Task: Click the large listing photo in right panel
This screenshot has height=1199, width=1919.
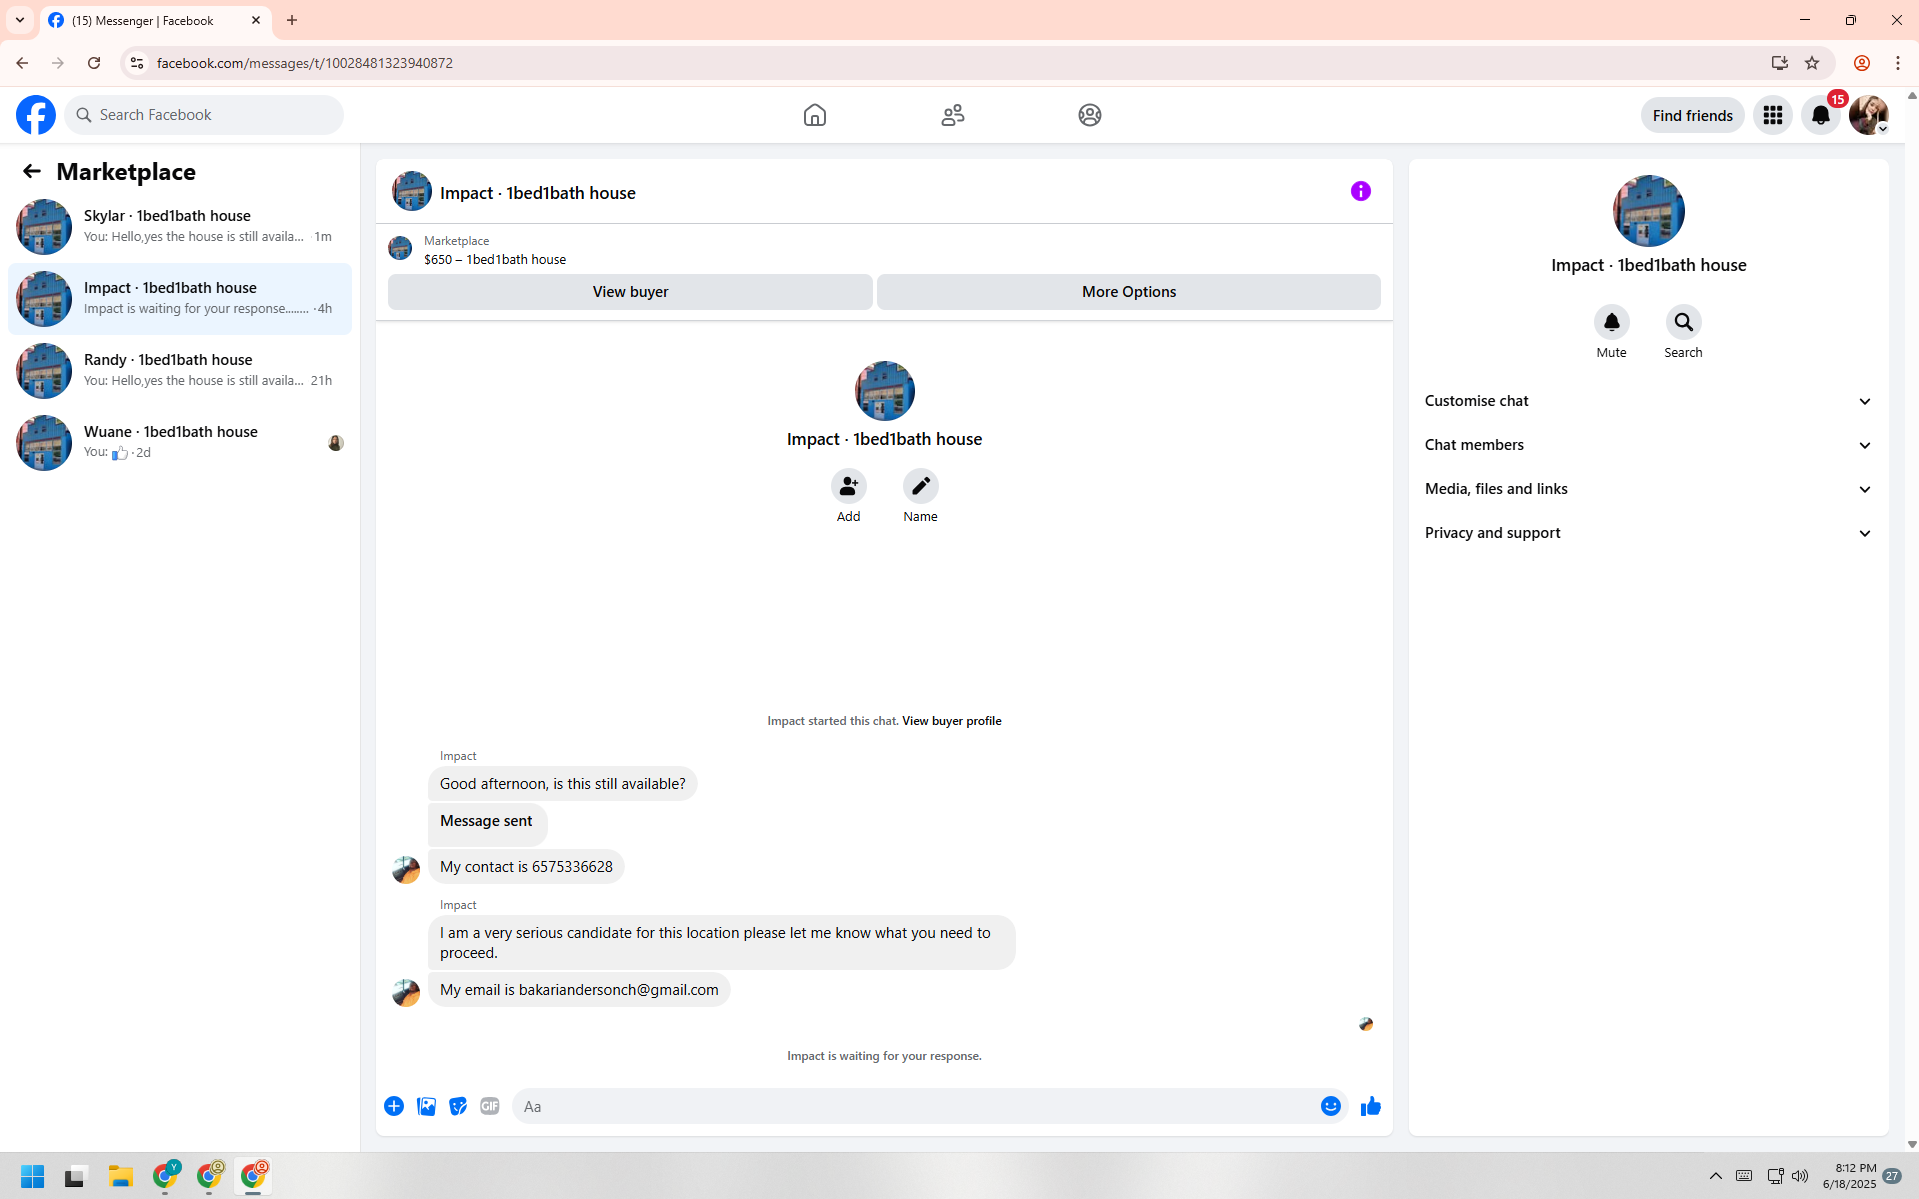Action: click(x=1649, y=211)
